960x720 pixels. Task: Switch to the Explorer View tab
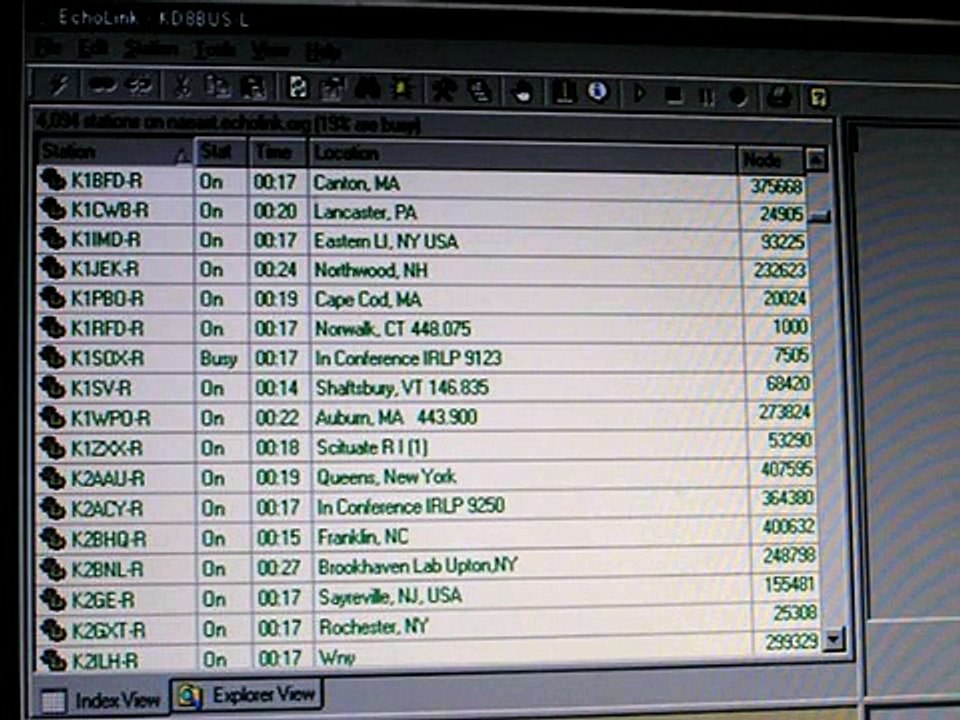click(246, 696)
